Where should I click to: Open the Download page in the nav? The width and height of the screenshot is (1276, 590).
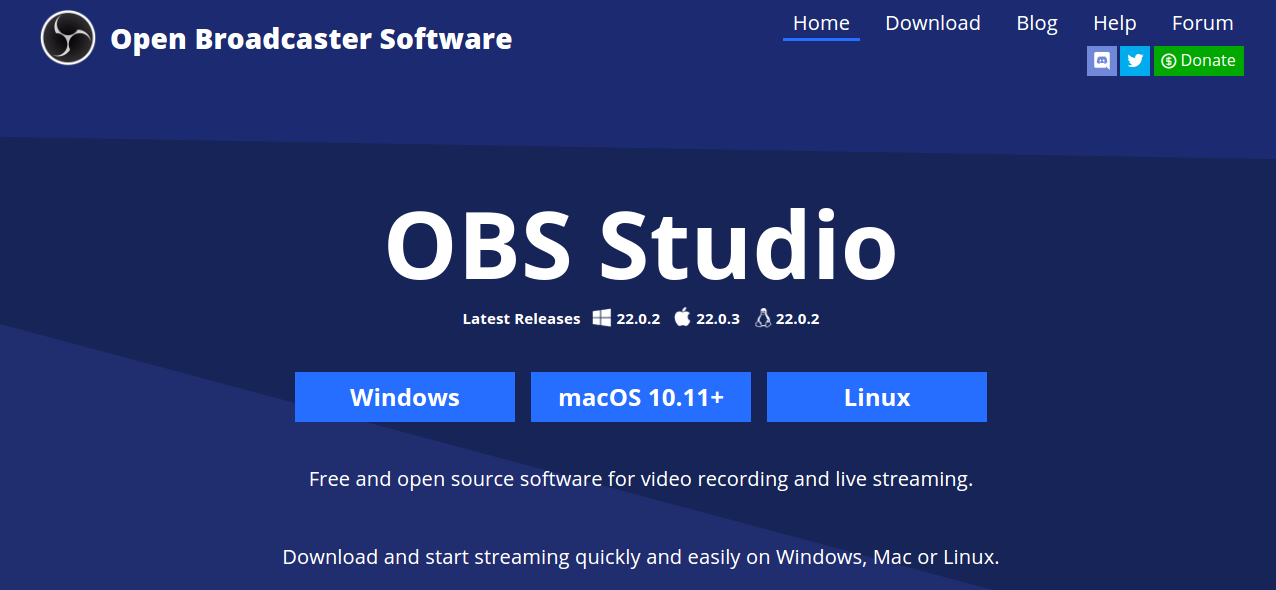click(x=933, y=23)
